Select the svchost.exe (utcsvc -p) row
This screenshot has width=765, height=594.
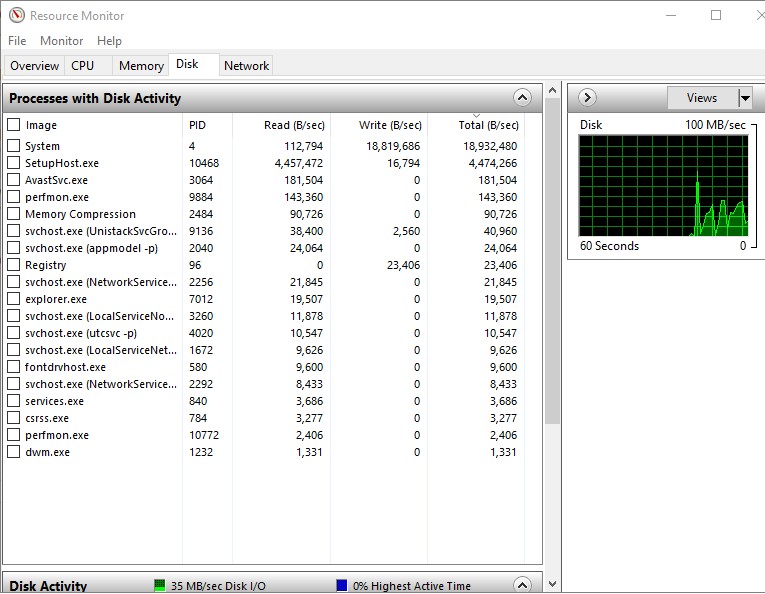(263, 333)
